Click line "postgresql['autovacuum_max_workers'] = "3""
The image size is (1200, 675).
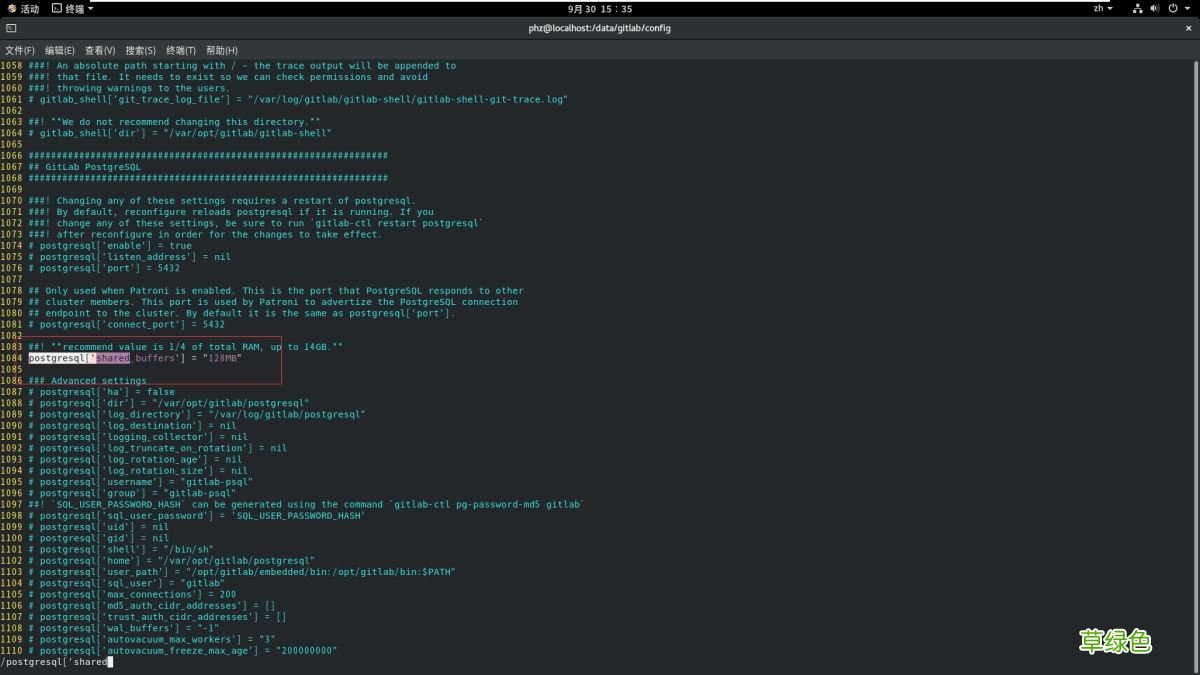[151, 639]
